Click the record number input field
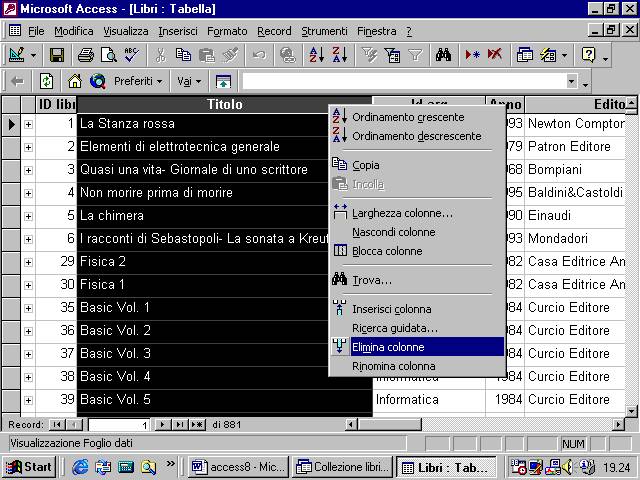This screenshot has width=640, height=480. (x=119, y=425)
